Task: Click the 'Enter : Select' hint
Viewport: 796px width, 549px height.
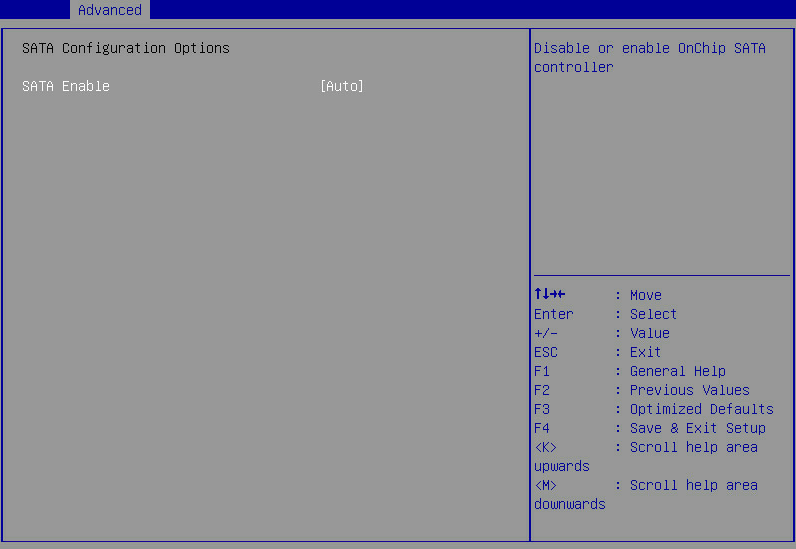Action: 605,314
